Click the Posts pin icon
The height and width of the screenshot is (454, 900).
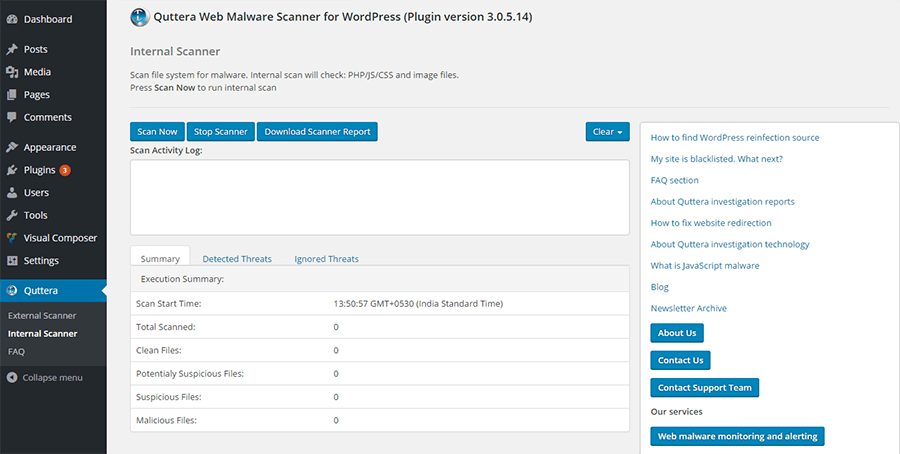(12, 49)
